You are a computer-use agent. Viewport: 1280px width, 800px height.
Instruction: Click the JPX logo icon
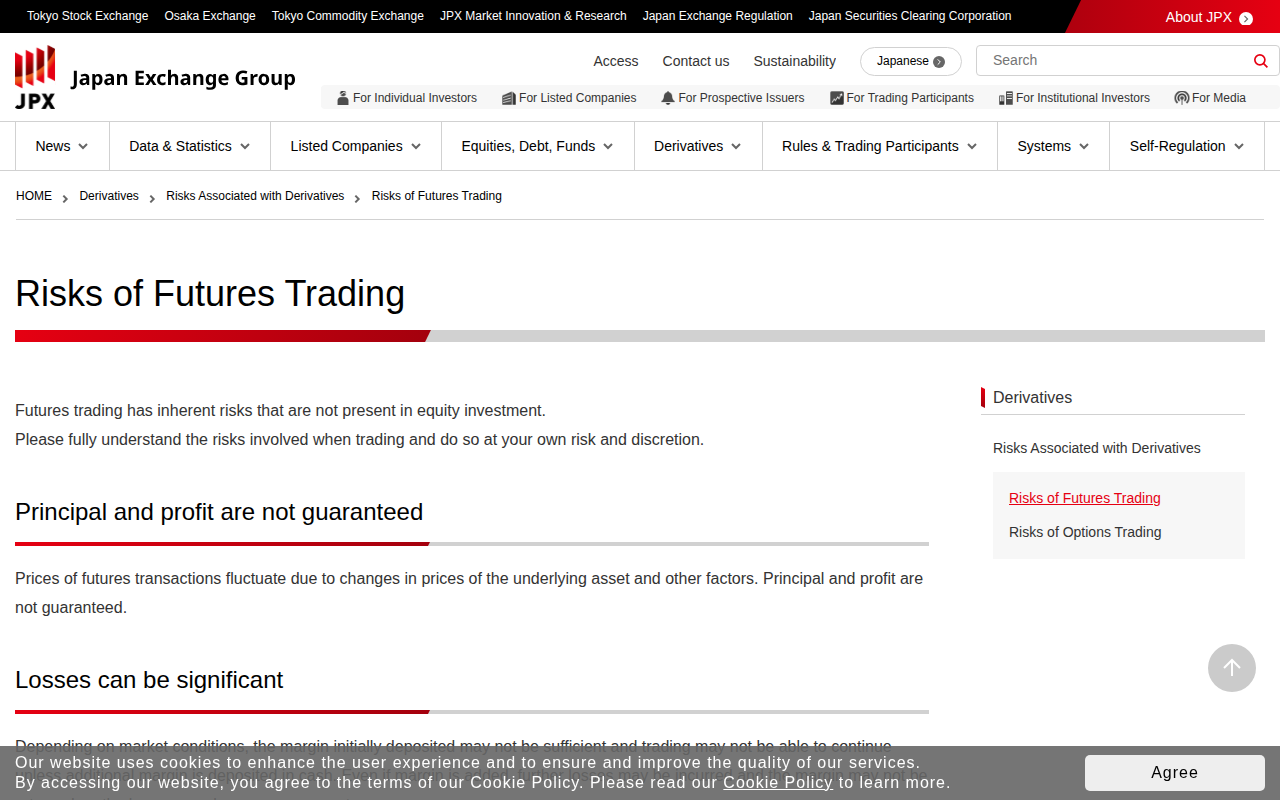(x=35, y=77)
